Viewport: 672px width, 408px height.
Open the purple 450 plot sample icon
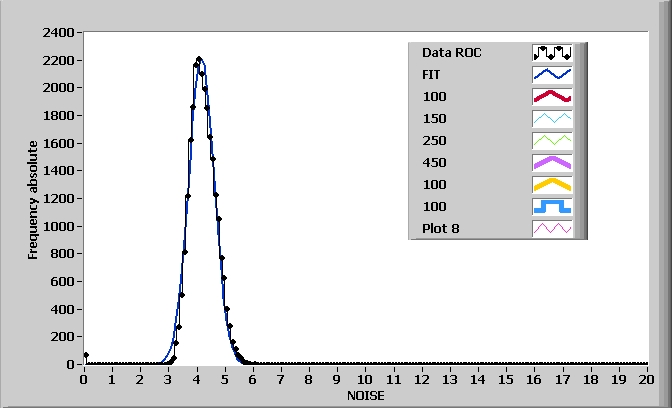click(x=552, y=162)
